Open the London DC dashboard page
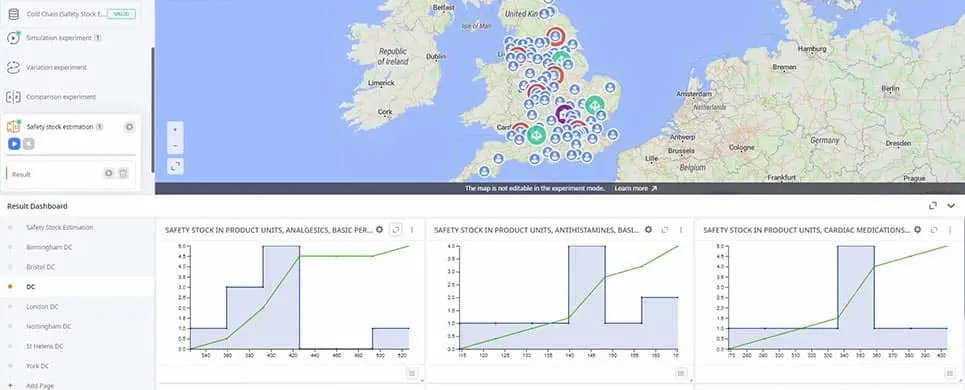 [42, 306]
